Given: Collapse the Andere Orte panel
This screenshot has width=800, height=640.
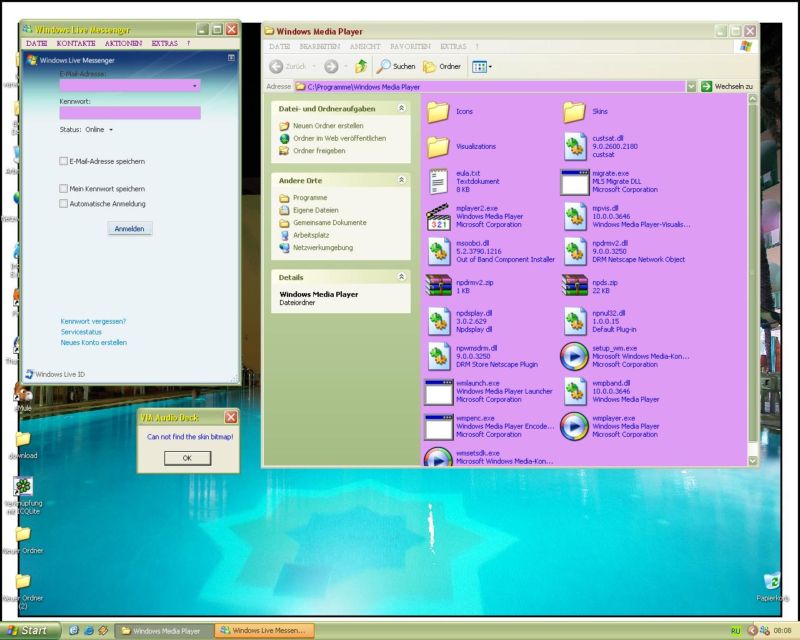Looking at the screenshot, I should click(402, 180).
